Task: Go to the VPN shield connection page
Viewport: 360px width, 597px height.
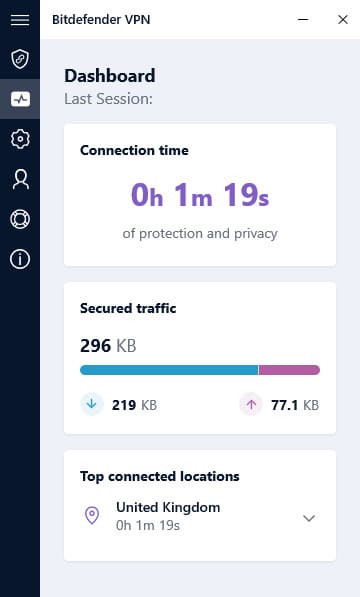Action: (x=20, y=59)
